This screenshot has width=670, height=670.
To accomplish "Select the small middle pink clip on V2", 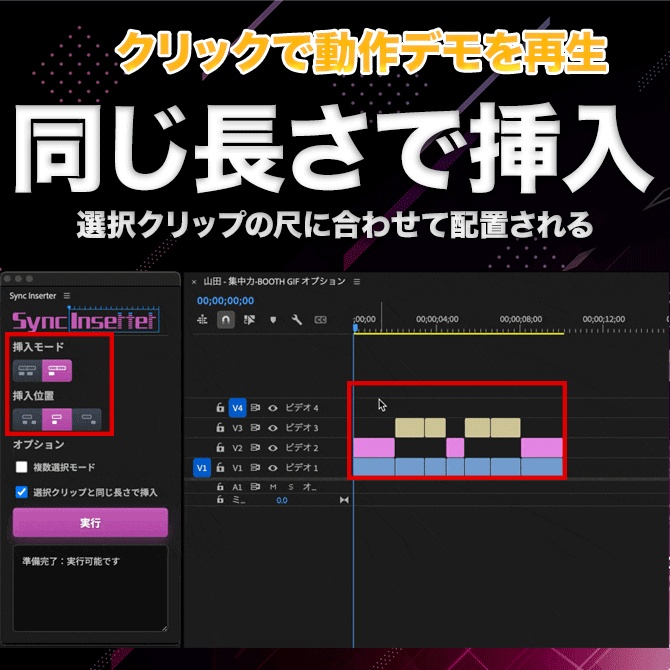I will 455,447.
